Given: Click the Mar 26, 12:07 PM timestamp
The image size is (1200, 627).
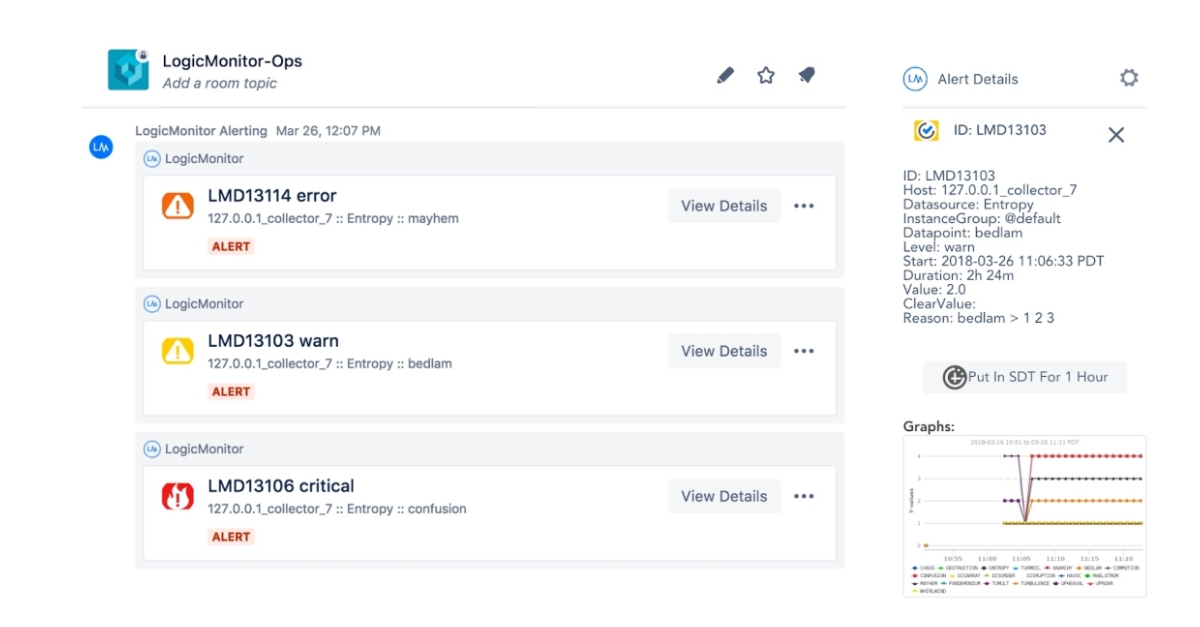Looking at the screenshot, I should click(328, 130).
